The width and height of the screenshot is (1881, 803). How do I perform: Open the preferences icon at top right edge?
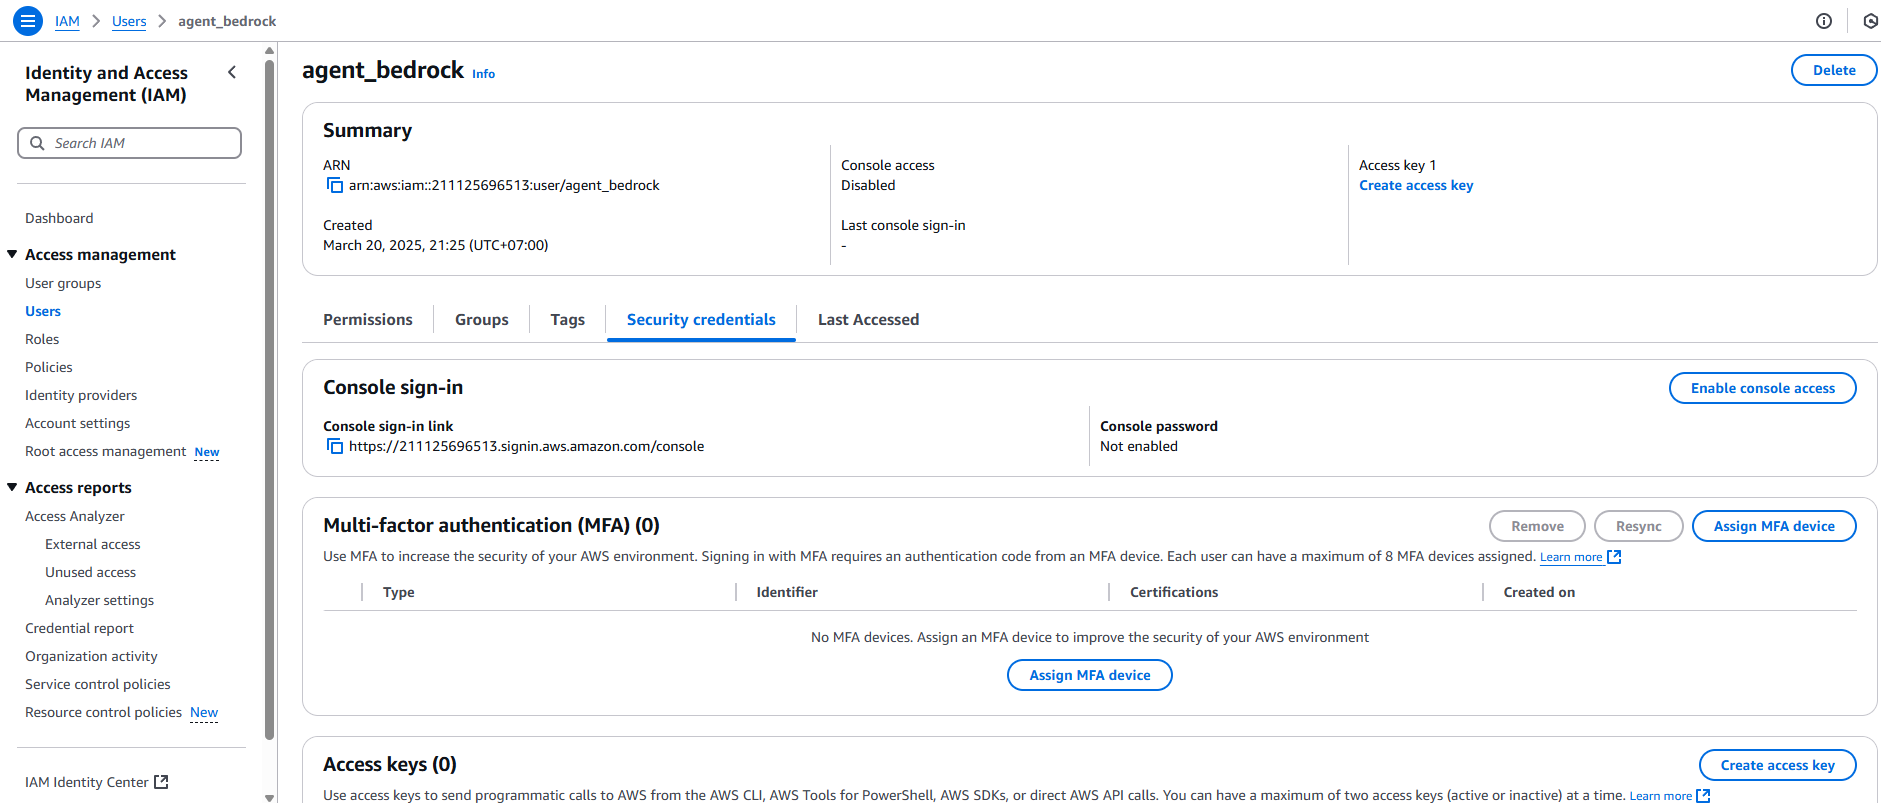(1870, 21)
